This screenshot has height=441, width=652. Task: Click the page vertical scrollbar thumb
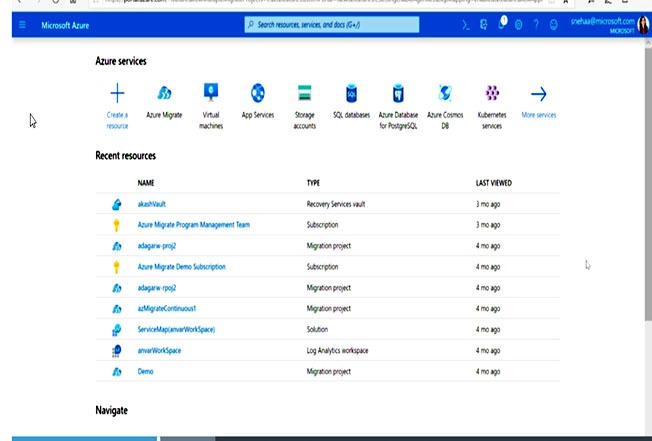tap(648, 183)
